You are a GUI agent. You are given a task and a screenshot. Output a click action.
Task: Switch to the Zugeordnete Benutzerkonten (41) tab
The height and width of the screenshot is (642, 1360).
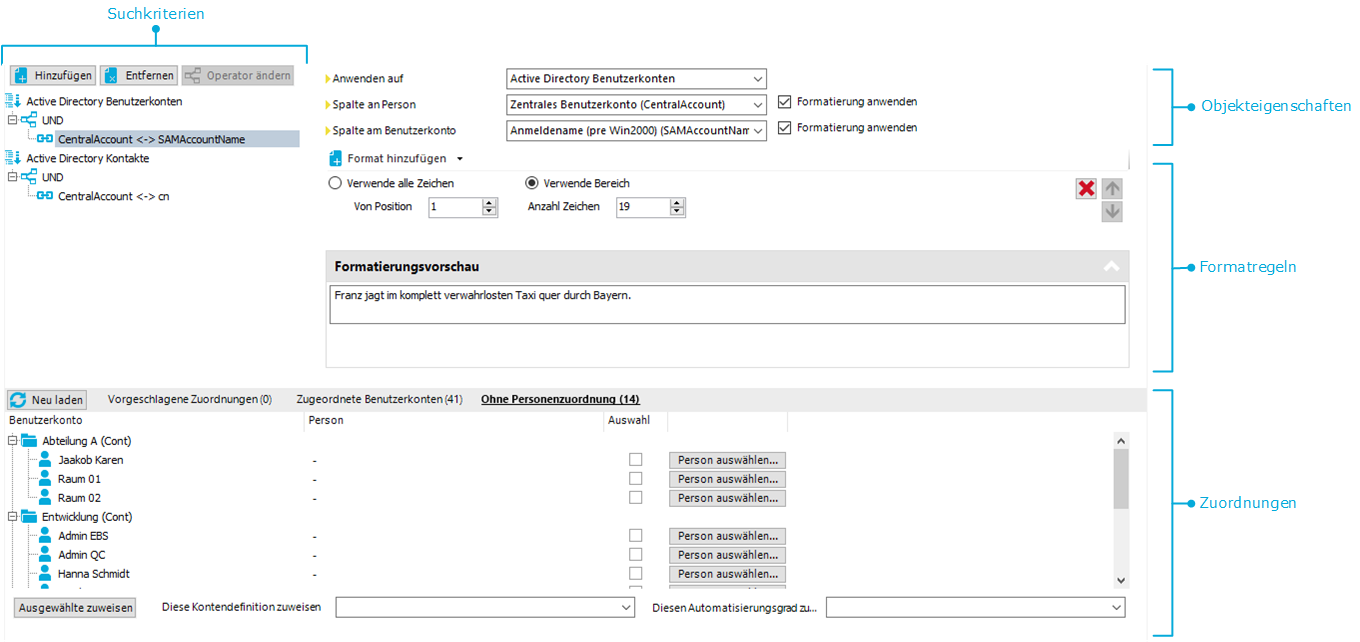pyautogui.click(x=379, y=400)
